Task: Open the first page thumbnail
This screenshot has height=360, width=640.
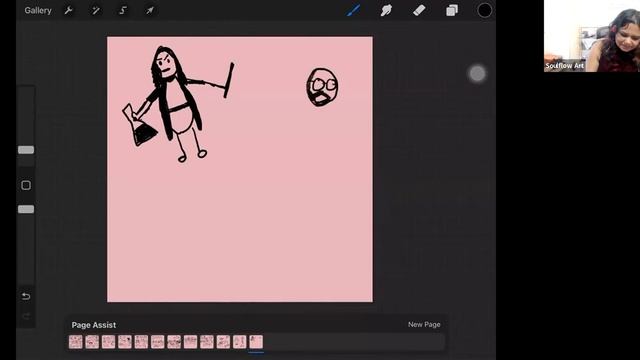Action: [76, 342]
